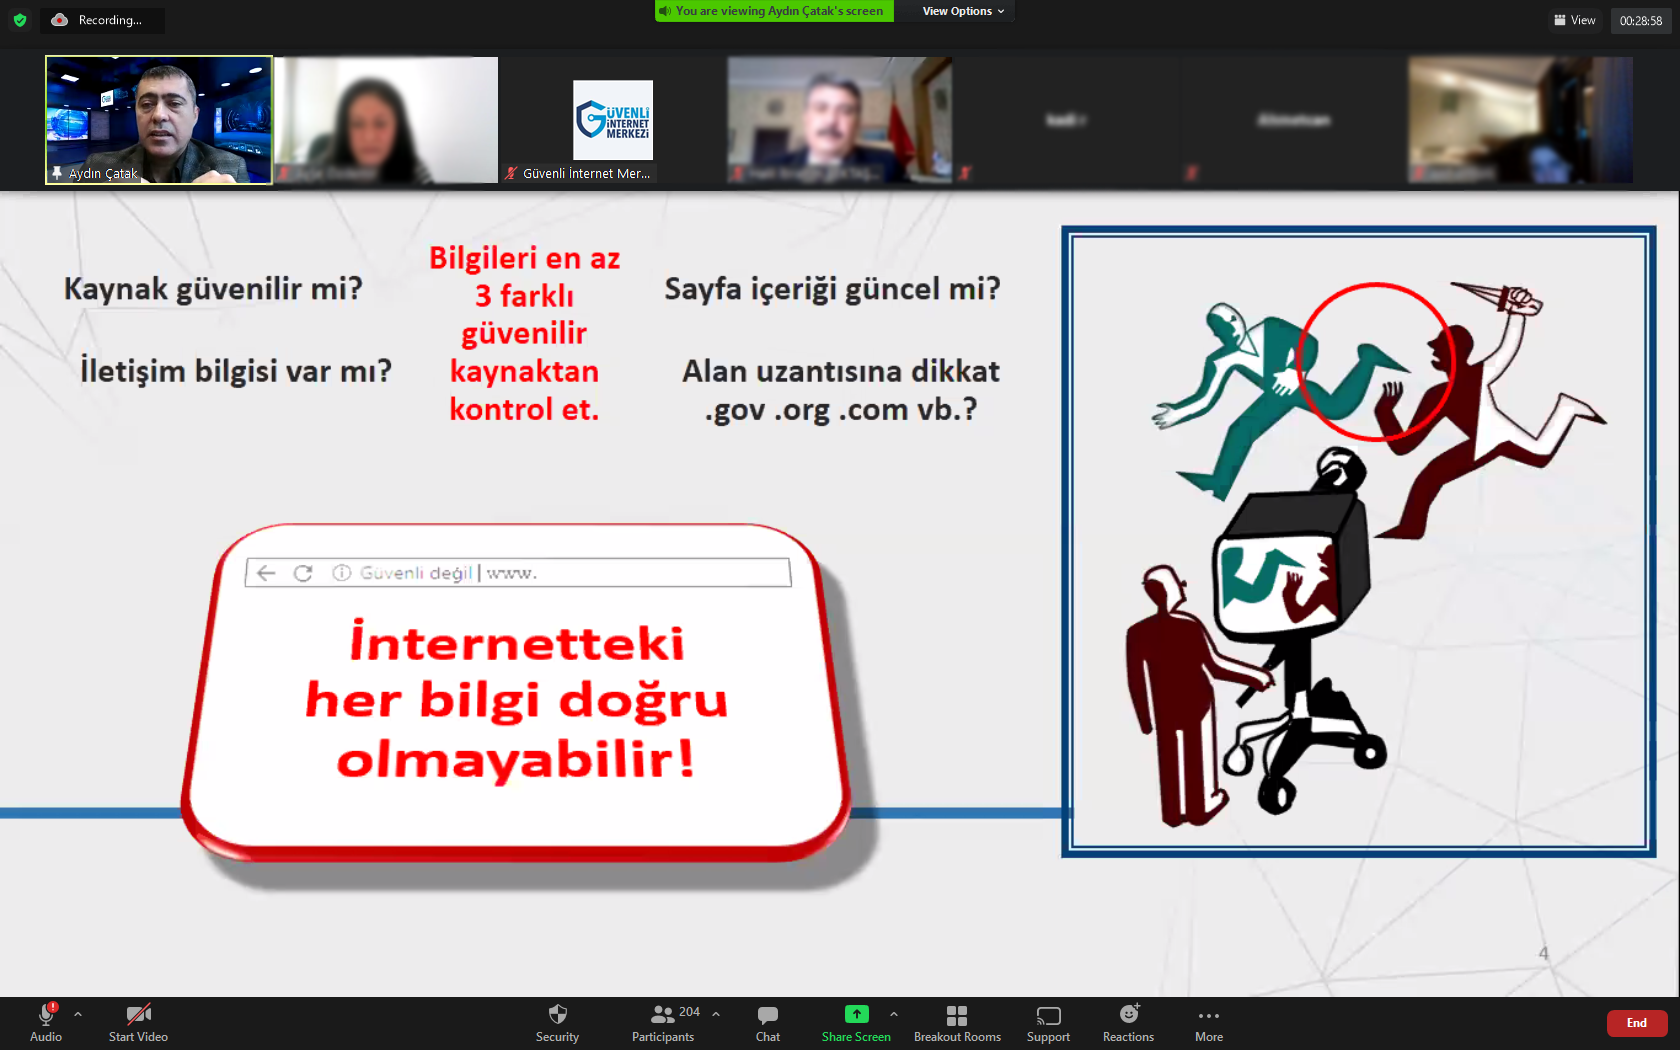This screenshot has width=1680, height=1050.
Task: Click the red 'Bilgileri en az' text
Action: pos(525,258)
